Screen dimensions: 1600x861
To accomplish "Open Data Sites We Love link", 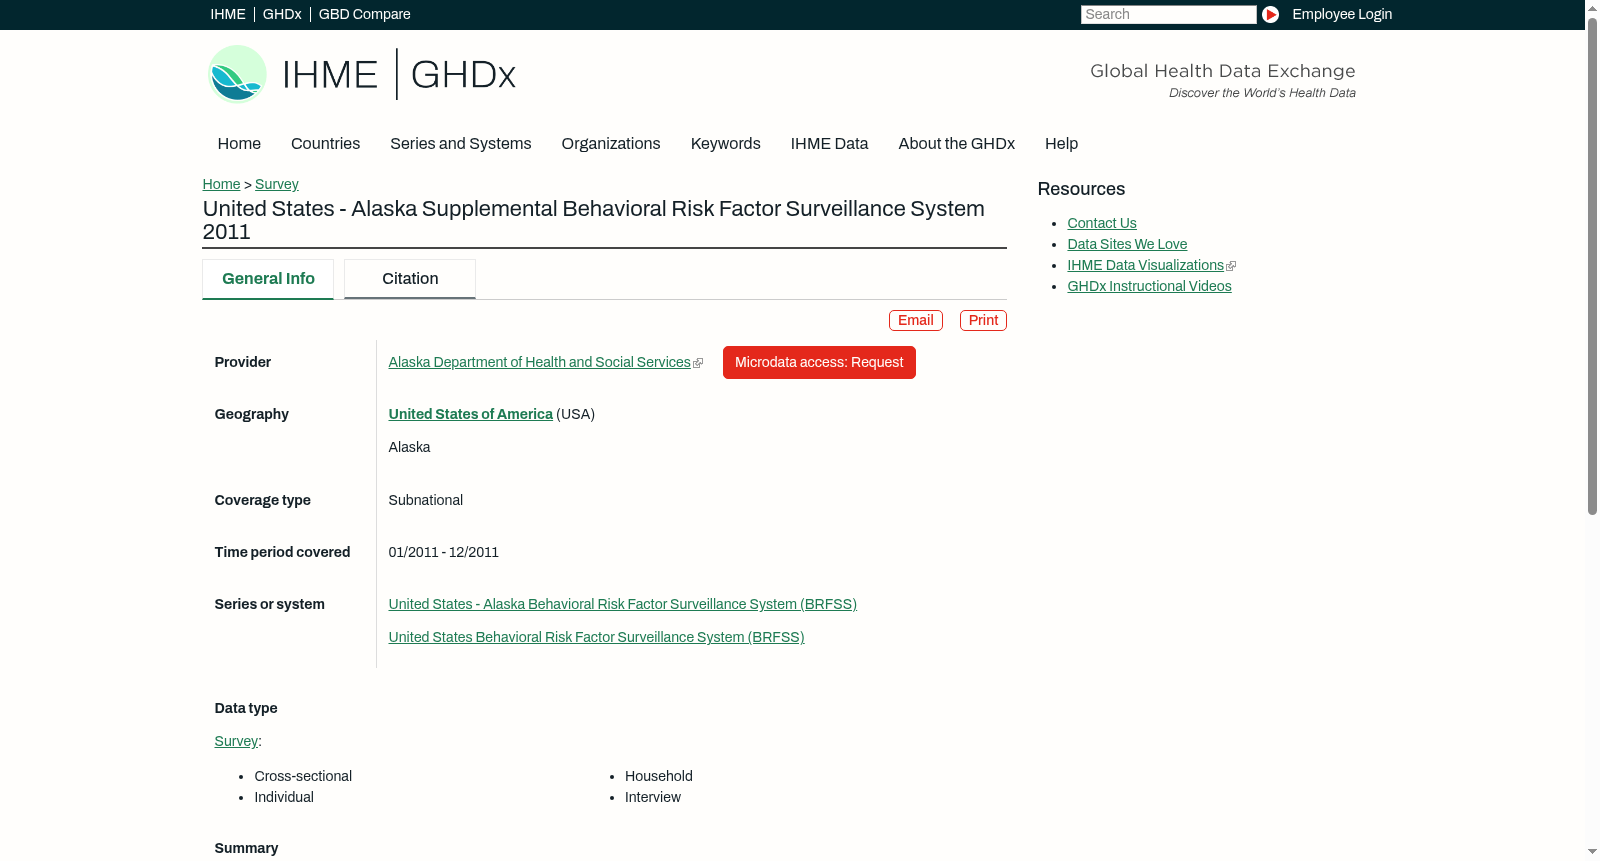I will 1127,244.
